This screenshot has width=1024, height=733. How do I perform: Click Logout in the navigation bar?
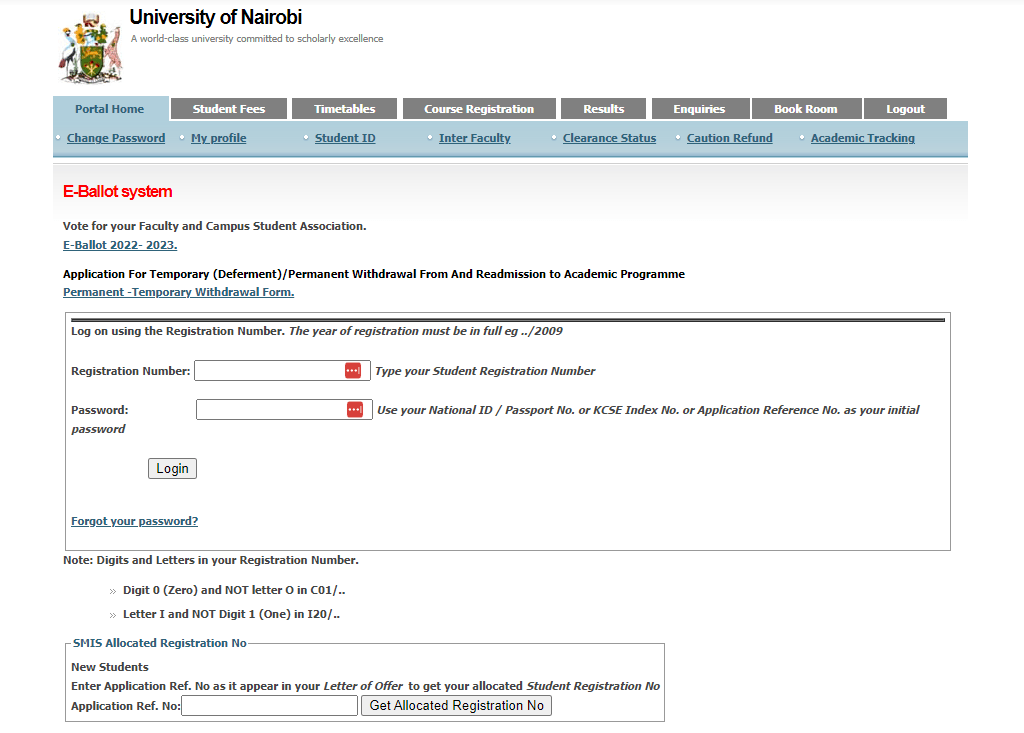905,108
